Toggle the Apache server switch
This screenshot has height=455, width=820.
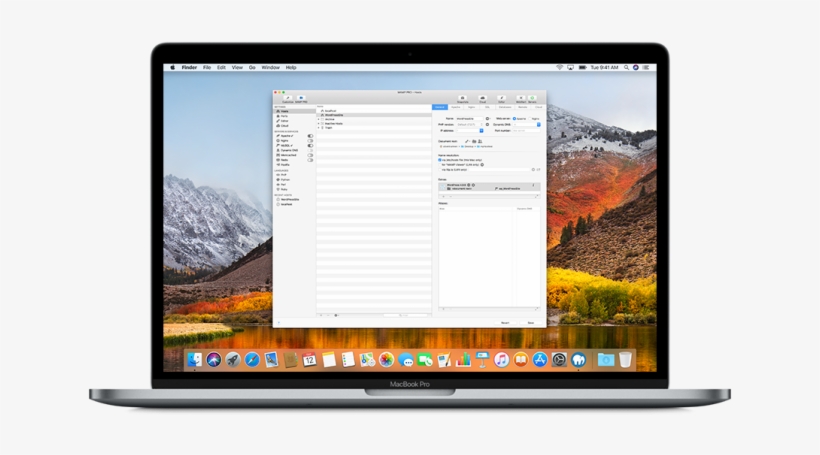coord(310,136)
